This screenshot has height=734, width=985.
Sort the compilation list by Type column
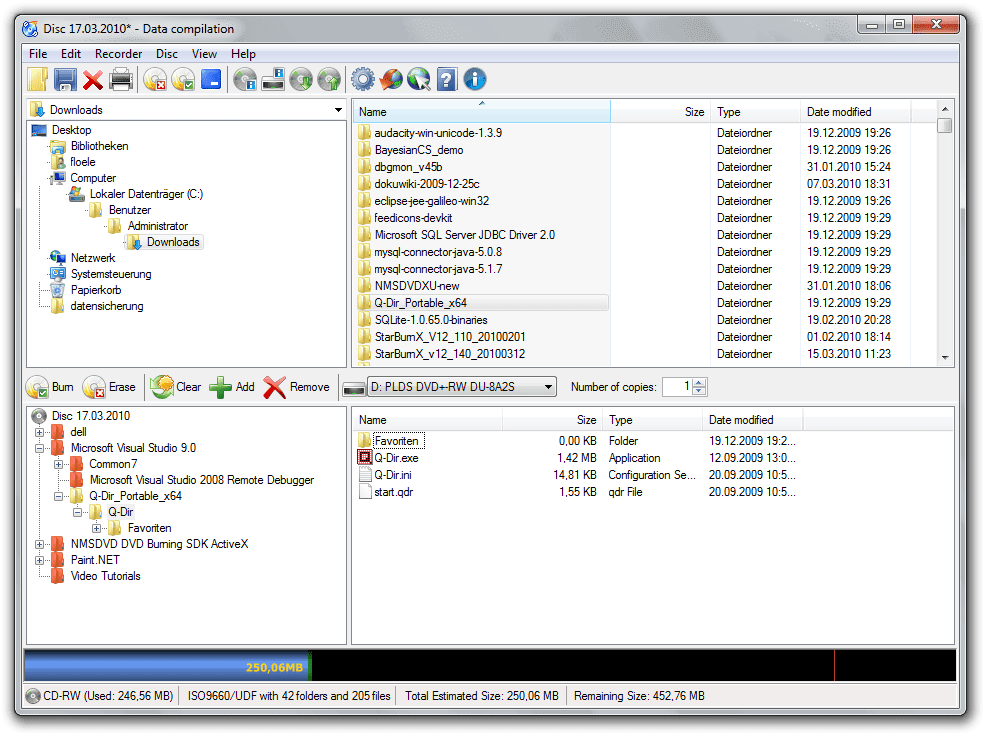click(652, 420)
